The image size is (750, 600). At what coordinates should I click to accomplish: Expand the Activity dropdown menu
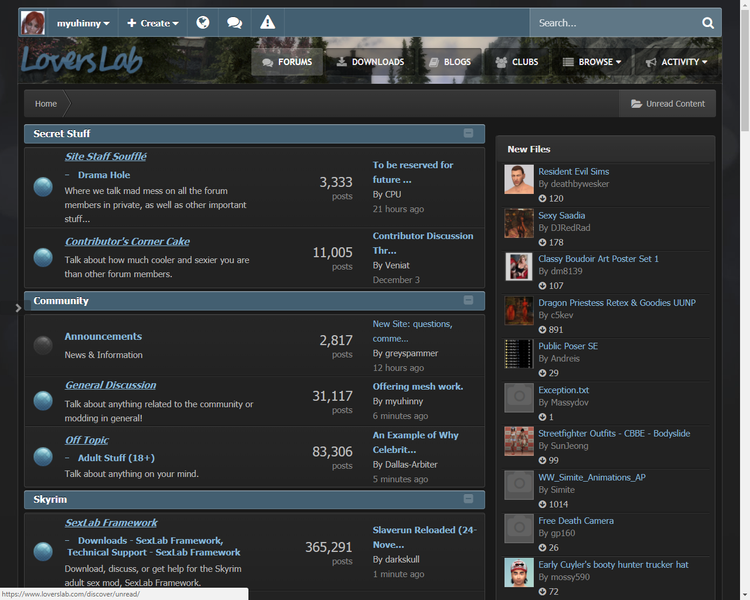(x=677, y=62)
